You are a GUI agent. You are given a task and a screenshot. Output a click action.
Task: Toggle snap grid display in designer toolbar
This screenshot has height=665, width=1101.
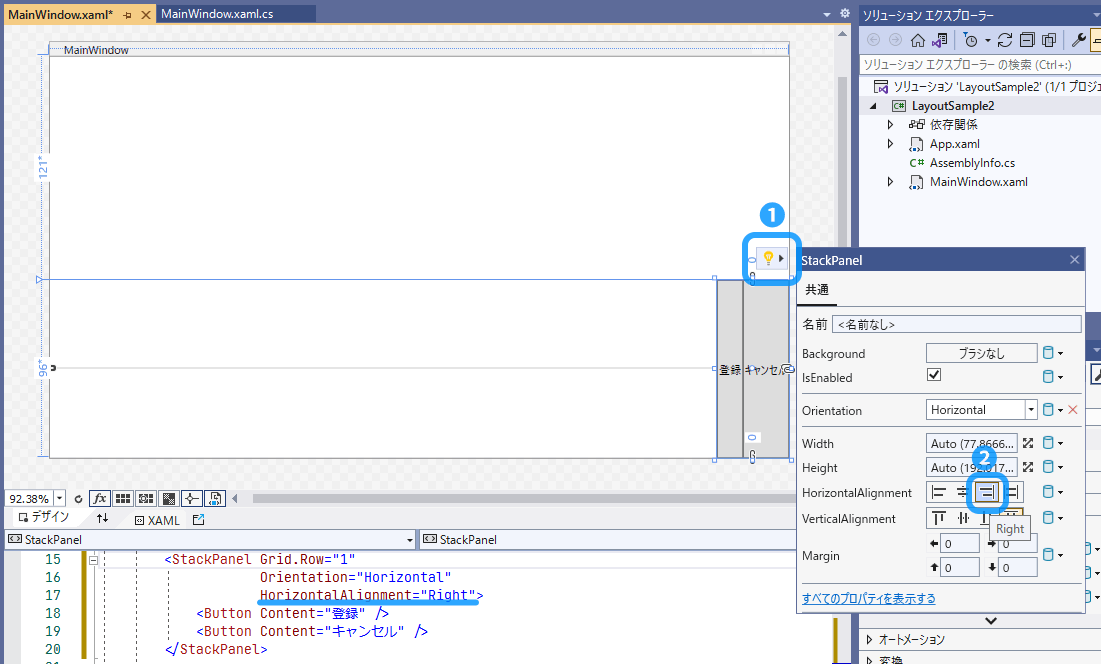point(122,498)
